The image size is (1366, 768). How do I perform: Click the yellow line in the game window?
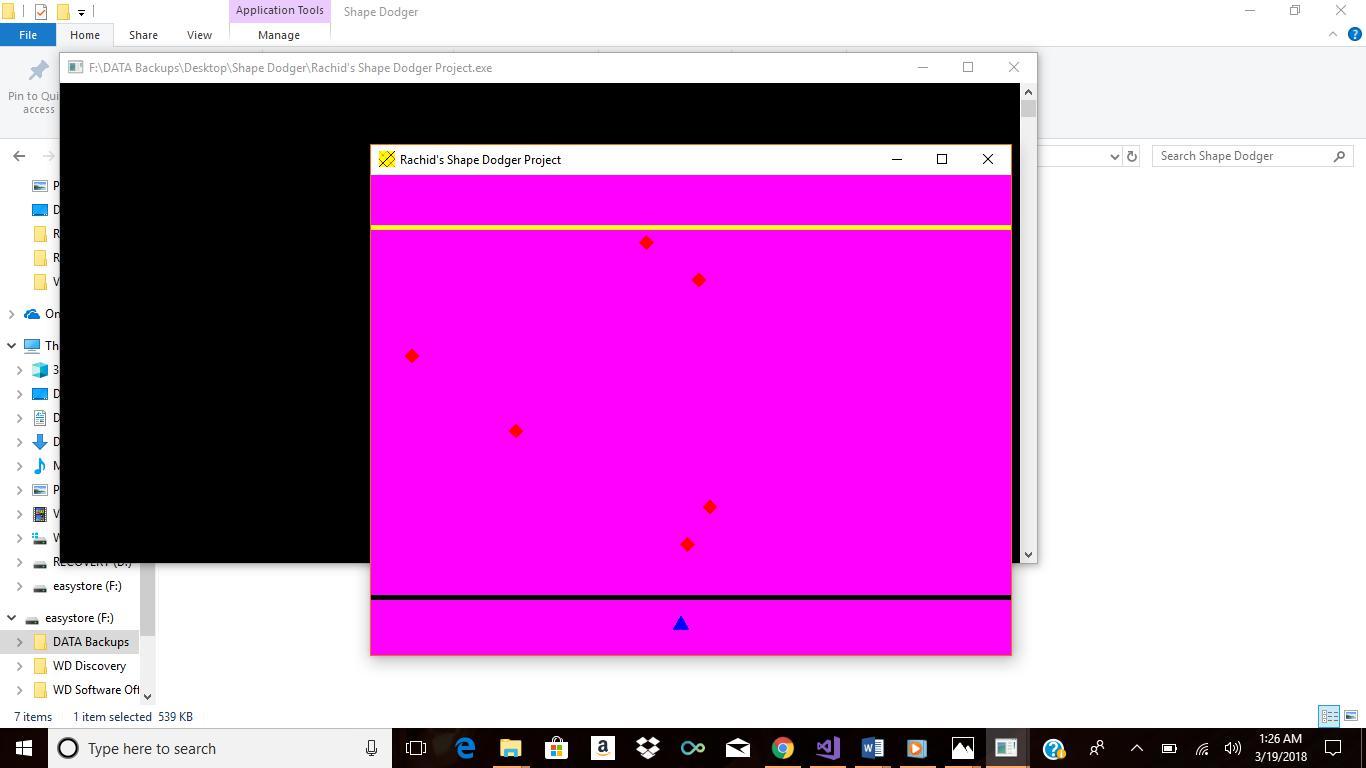690,228
